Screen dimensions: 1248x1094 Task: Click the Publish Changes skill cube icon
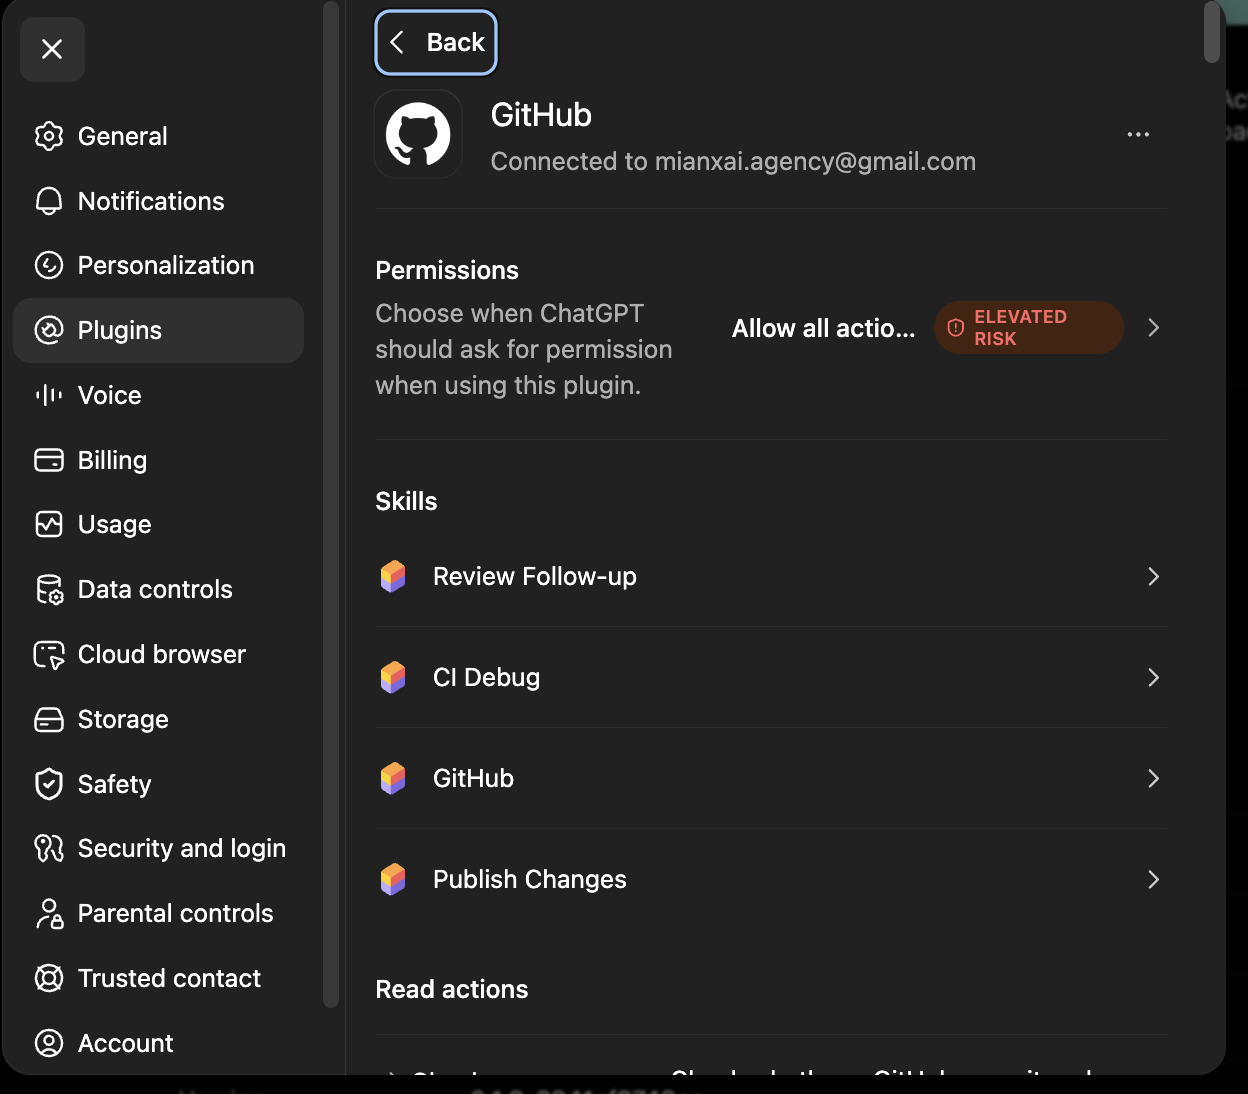coord(393,879)
